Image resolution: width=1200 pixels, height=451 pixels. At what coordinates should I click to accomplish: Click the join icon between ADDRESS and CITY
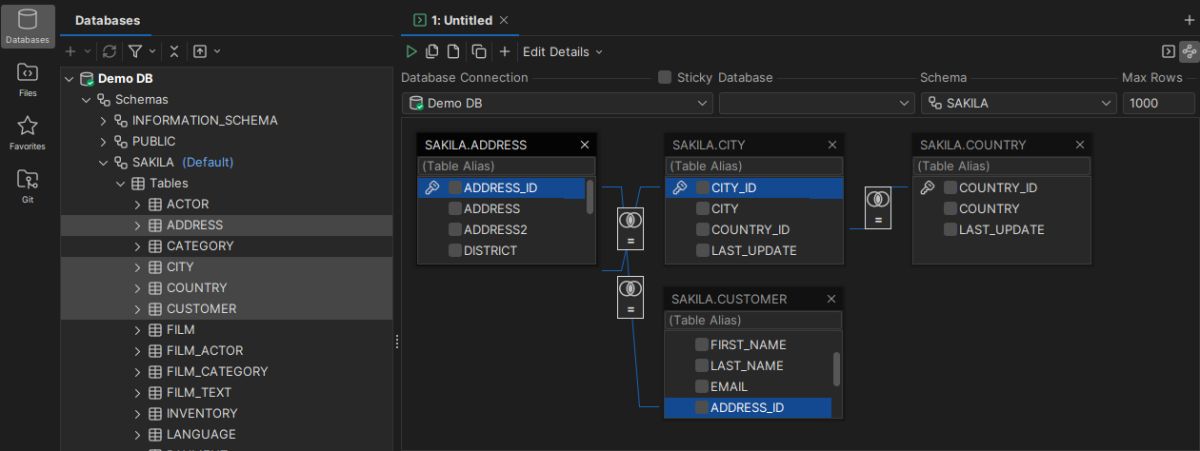(x=631, y=228)
